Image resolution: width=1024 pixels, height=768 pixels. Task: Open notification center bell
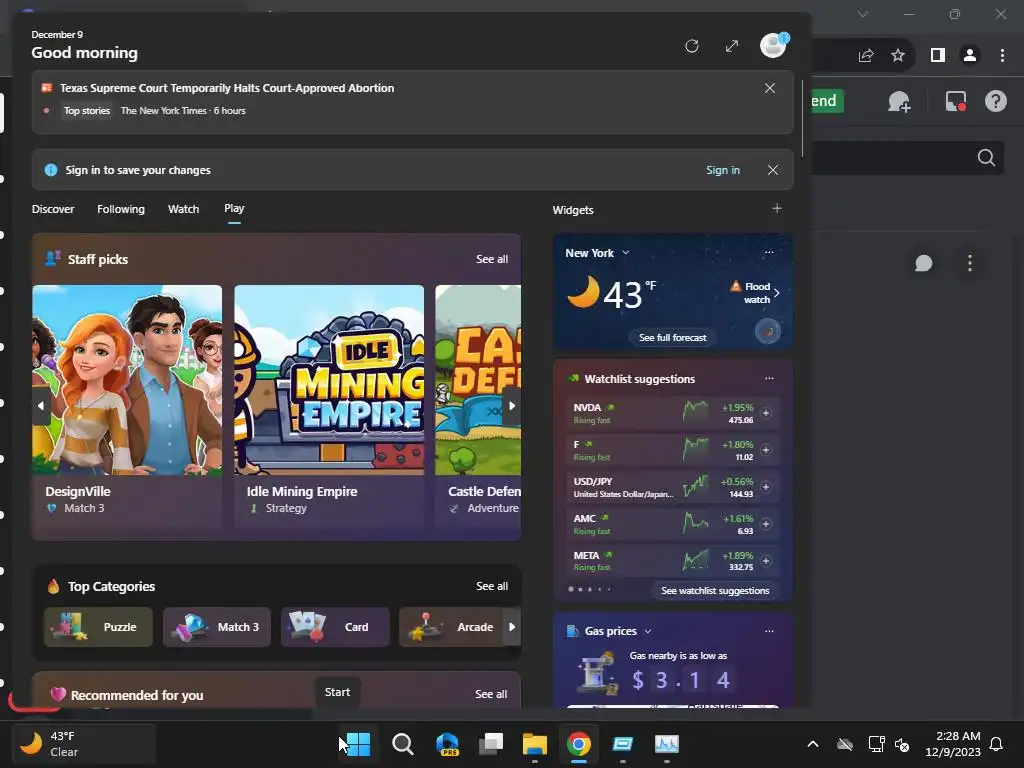pyautogui.click(x=997, y=744)
